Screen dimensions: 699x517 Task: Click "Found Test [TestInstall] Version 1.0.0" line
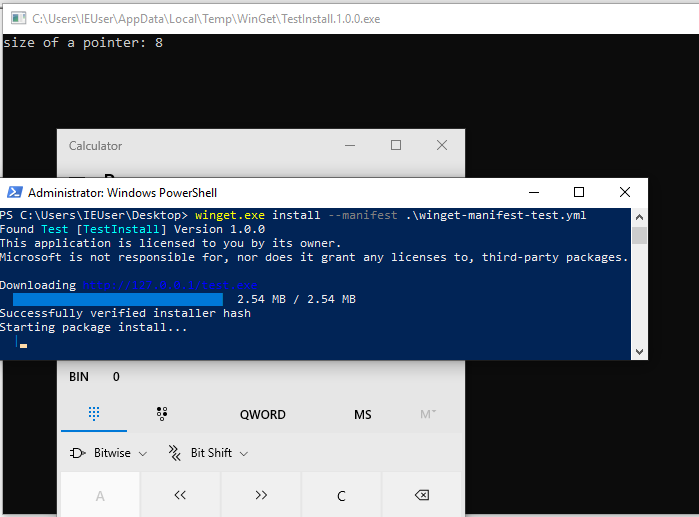(132, 229)
